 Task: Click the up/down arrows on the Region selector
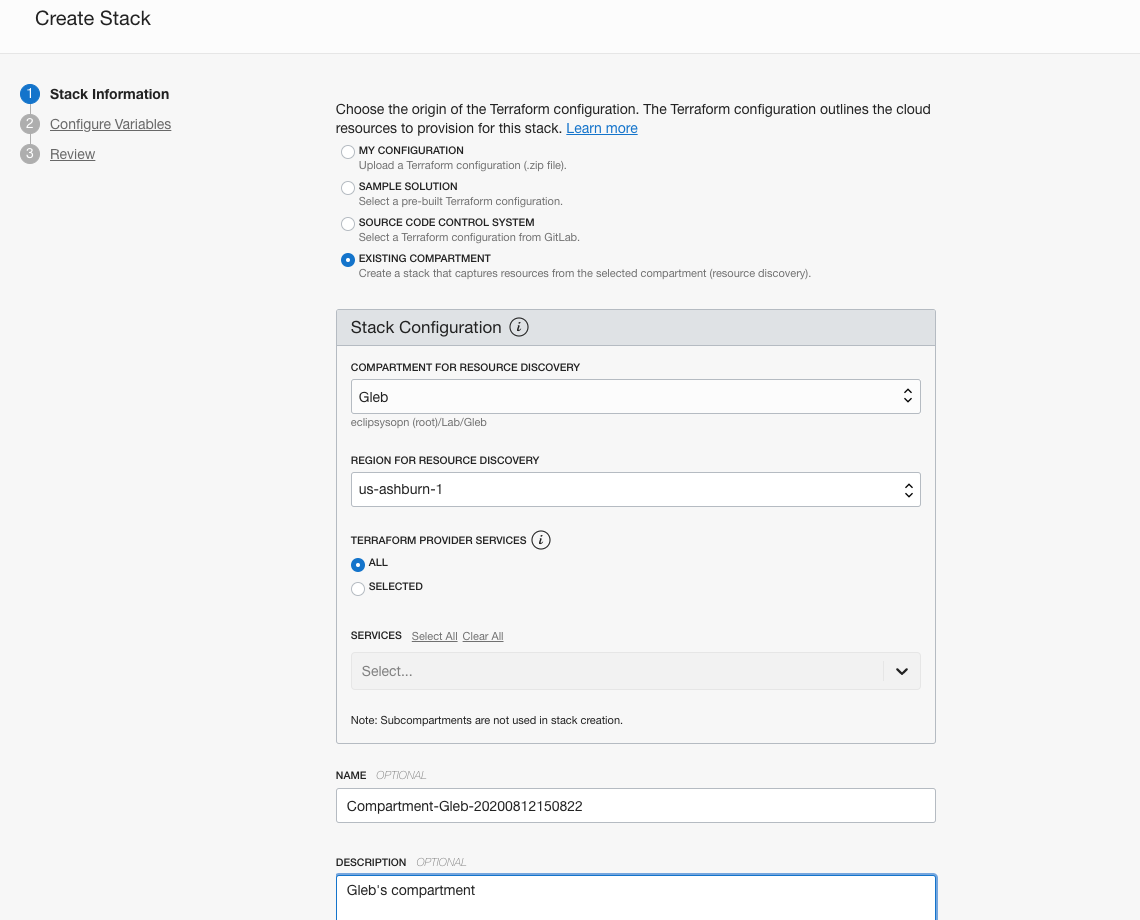907,489
